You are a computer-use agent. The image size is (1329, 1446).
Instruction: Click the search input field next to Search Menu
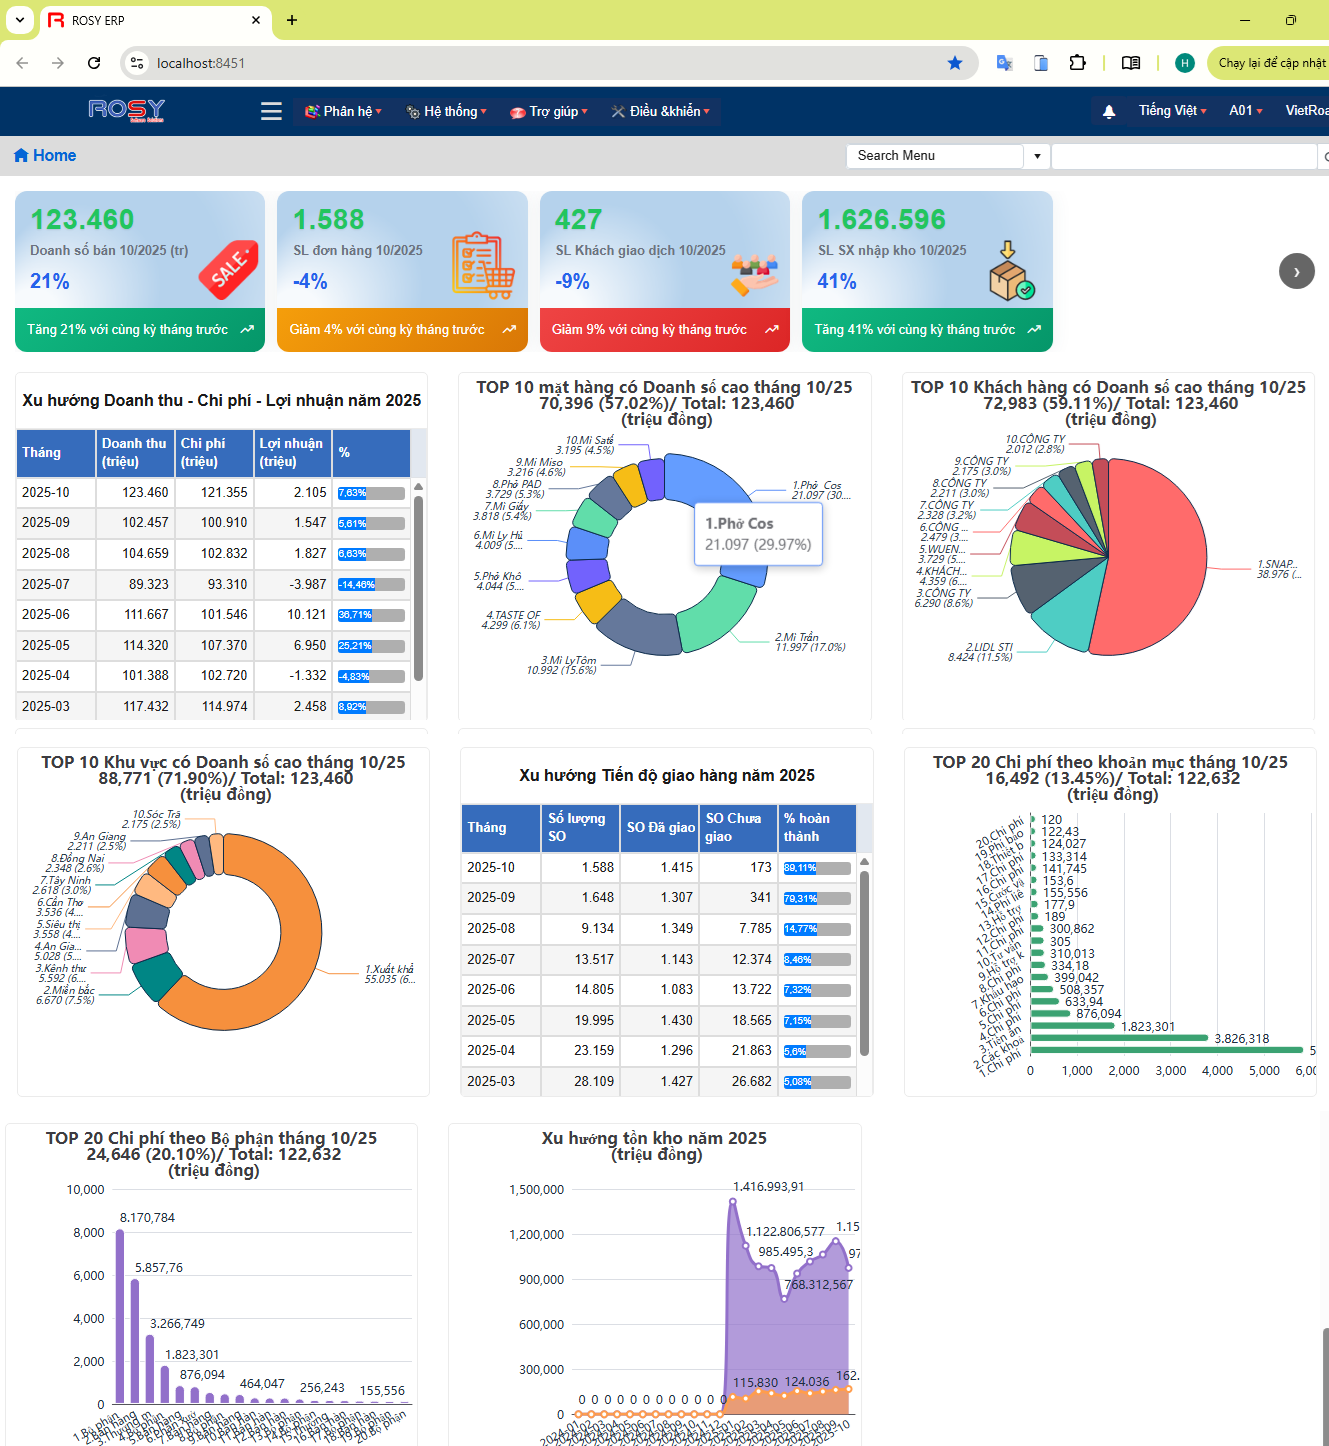1183,156
